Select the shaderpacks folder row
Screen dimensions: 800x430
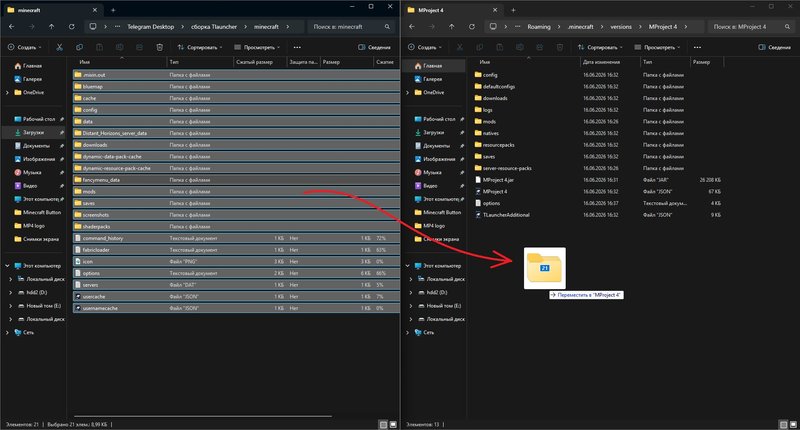(x=236, y=226)
